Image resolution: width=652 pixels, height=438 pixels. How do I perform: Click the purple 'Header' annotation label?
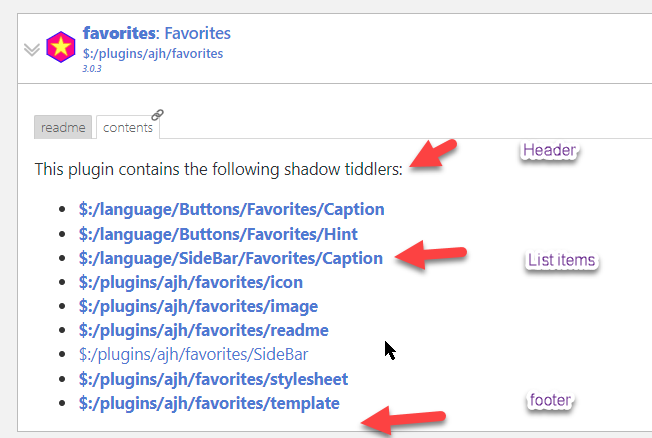pos(549,150)
